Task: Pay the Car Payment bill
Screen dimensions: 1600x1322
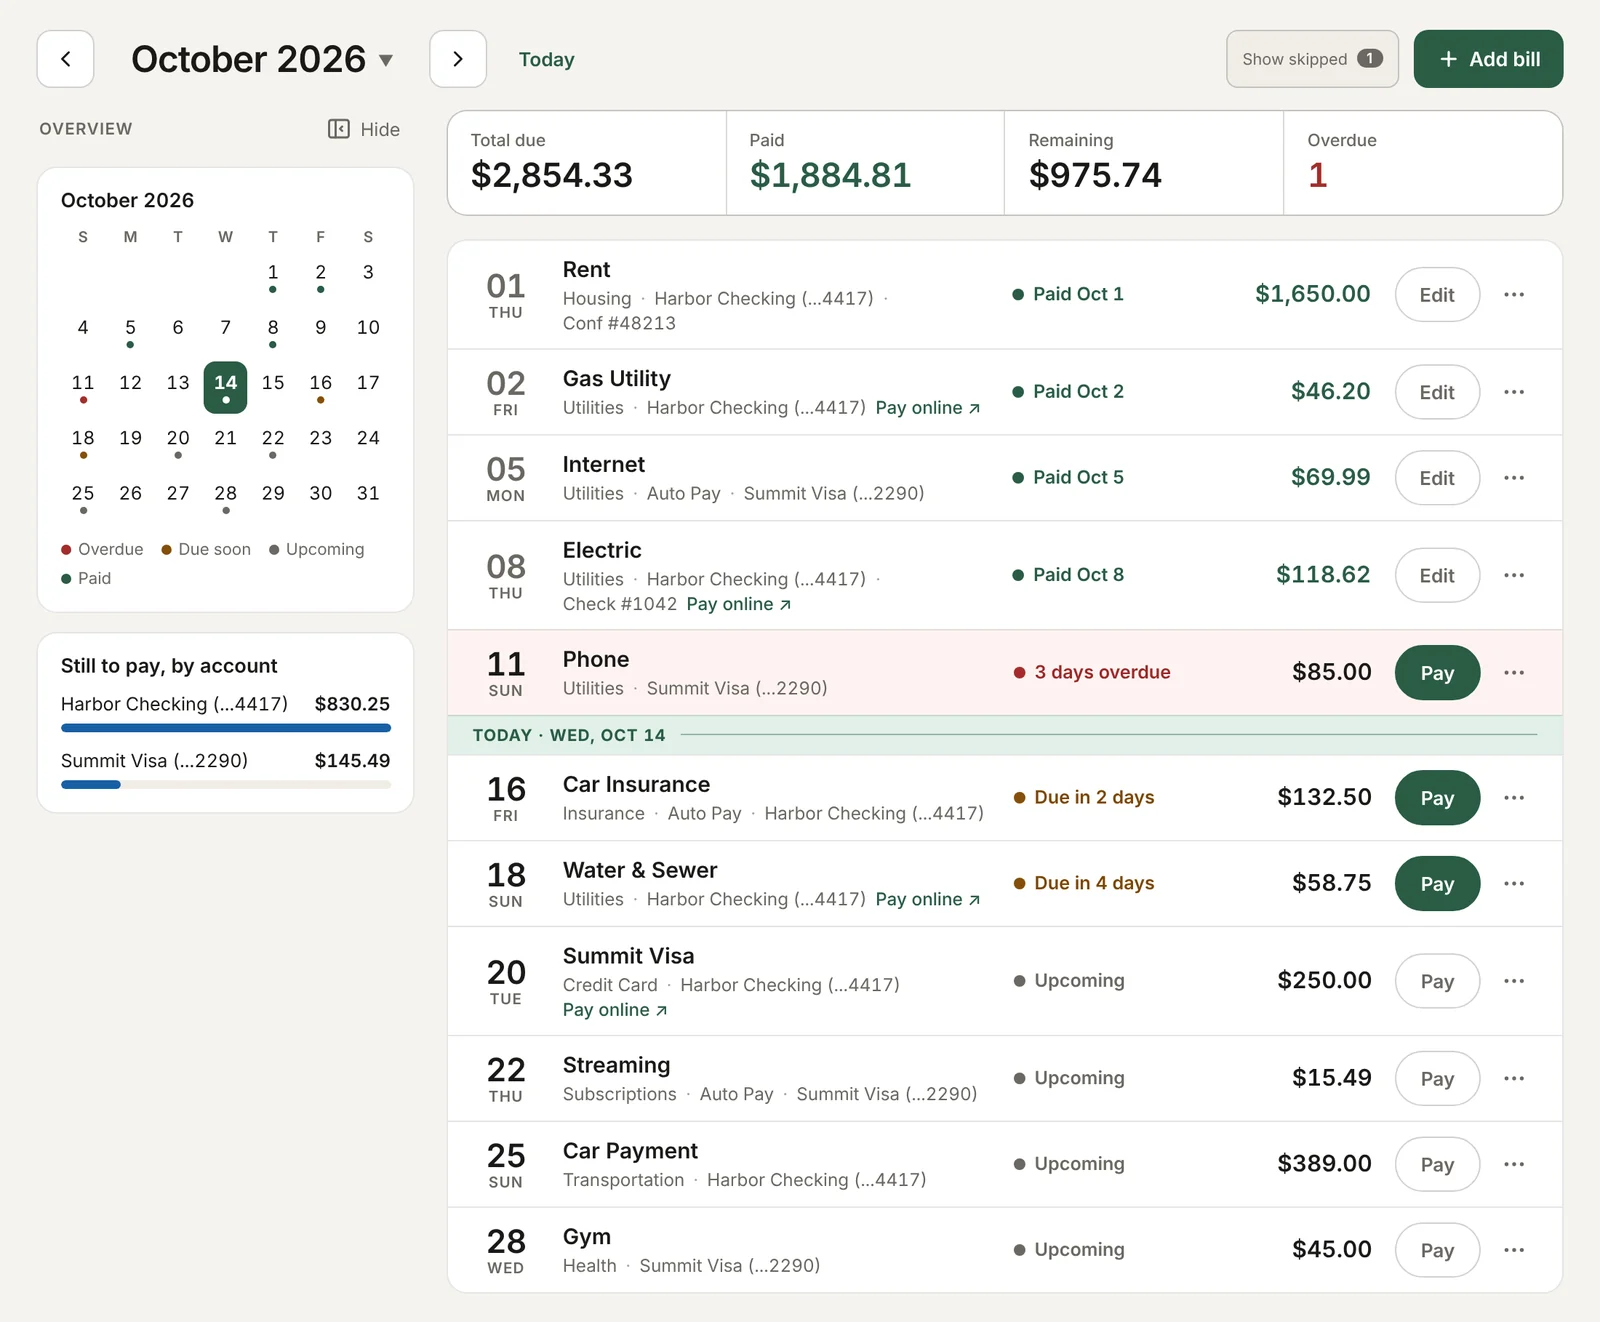Action: tap(1437, 1164)
